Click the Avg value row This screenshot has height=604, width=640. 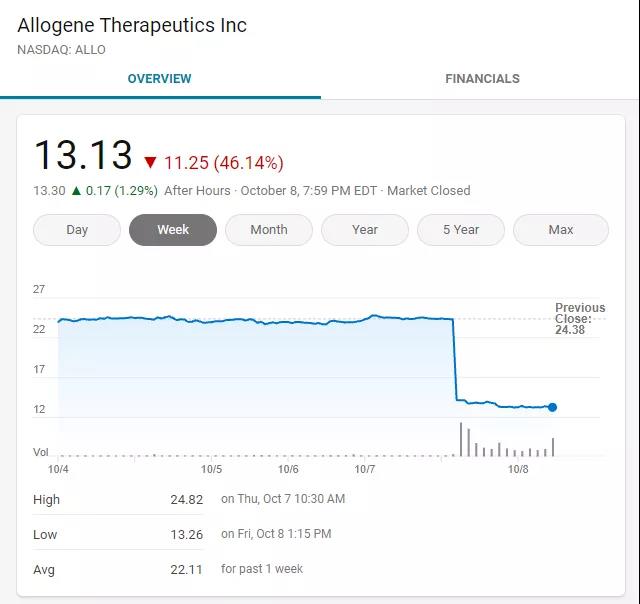click(x=187, y=569)
